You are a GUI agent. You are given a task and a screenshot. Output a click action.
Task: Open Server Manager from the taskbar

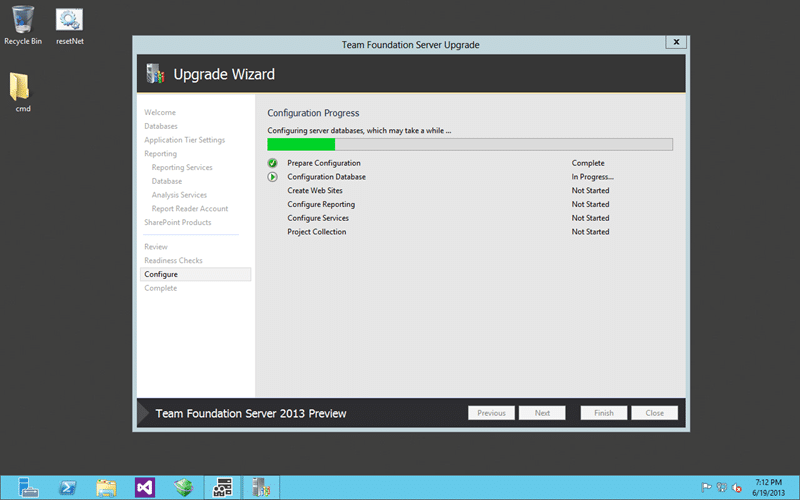28,487
